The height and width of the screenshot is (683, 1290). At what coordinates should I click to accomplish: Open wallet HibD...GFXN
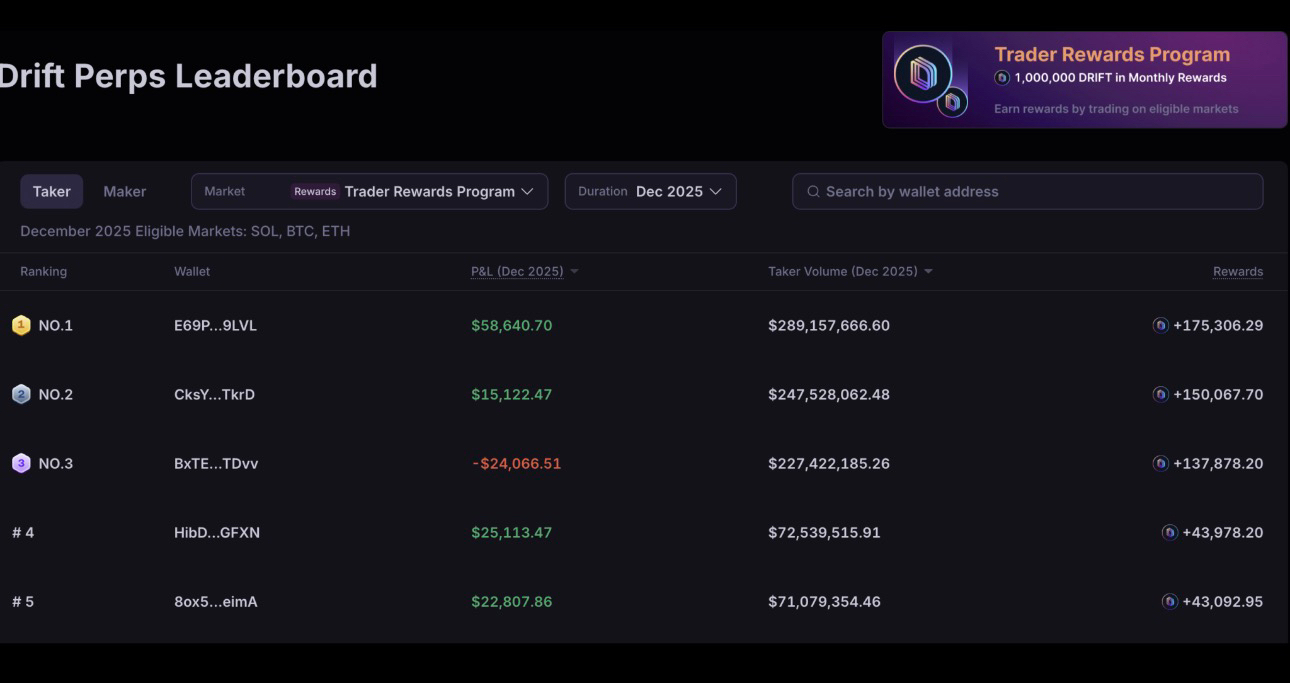[217, 532]
